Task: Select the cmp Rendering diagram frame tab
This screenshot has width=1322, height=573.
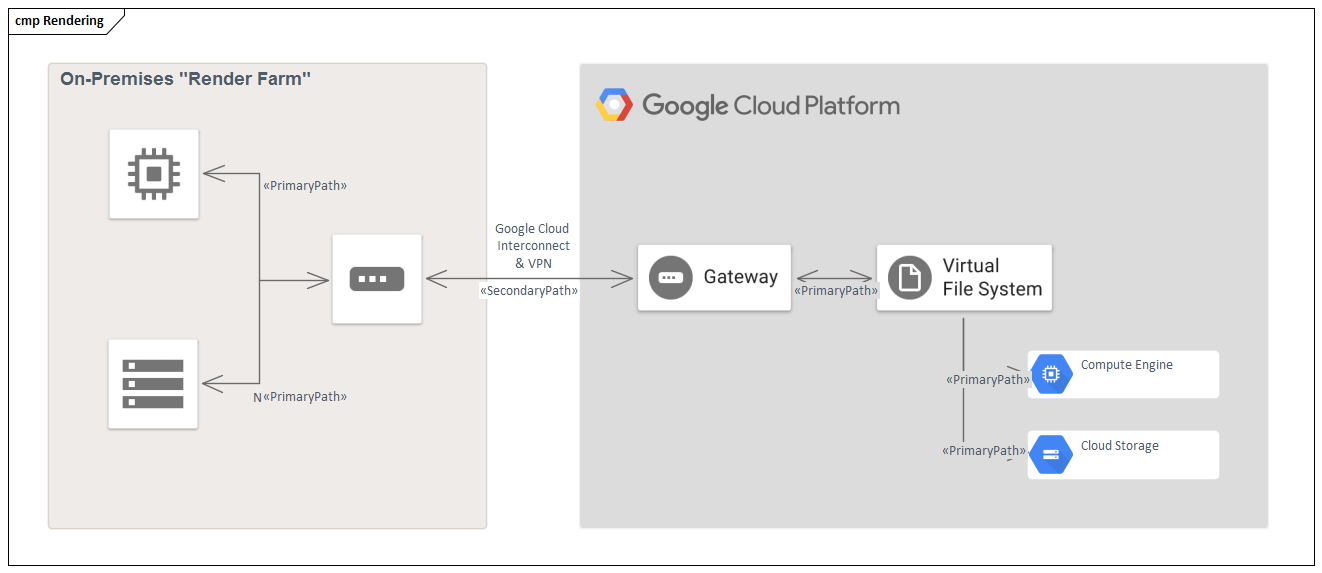Action: tap(60, 21)
